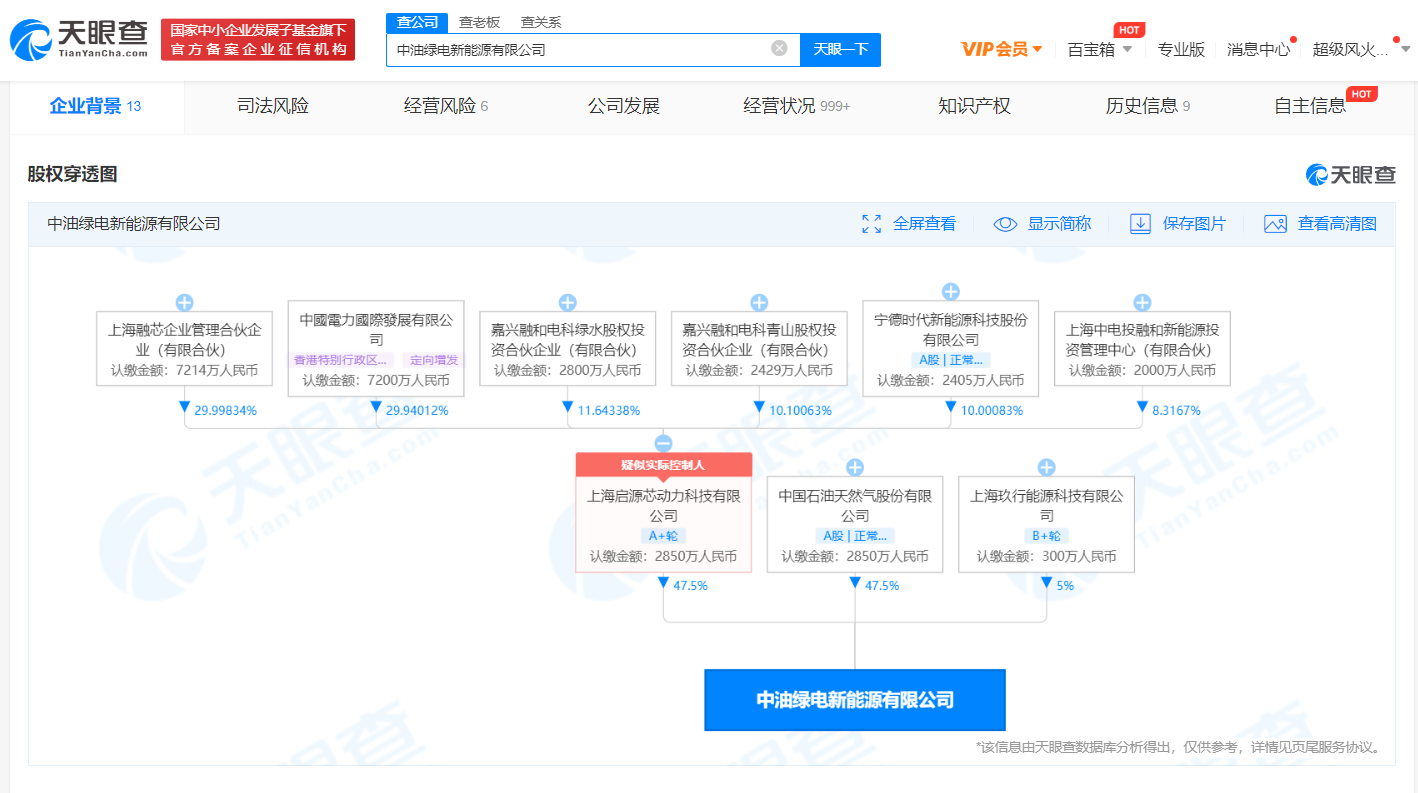Switch to the 司法风险 tab

(x=272, y=106)
